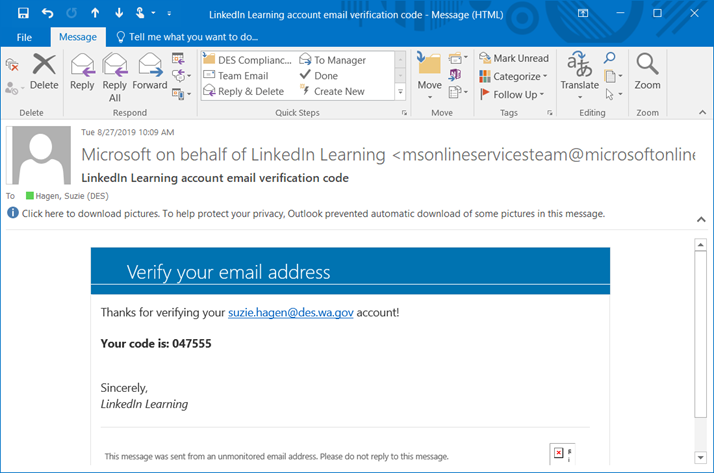This screenshot has width=714, height=473.
Task: Go to previous item with up arrow
Action: point(95,13)
